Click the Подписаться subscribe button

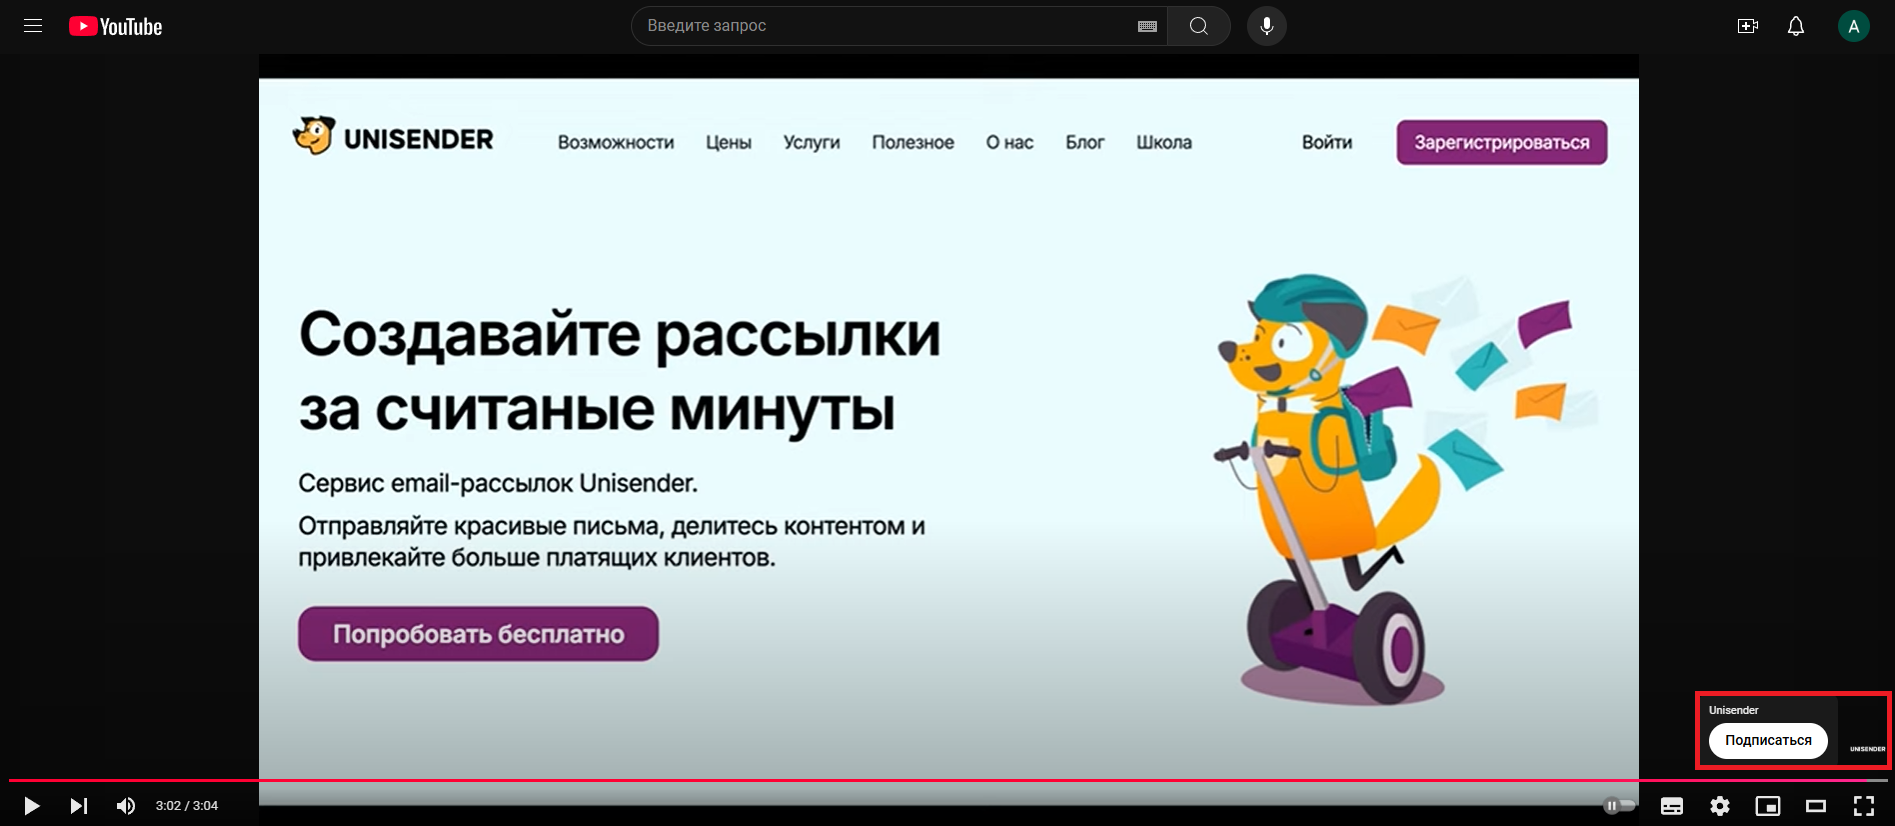pos(1768,741)
